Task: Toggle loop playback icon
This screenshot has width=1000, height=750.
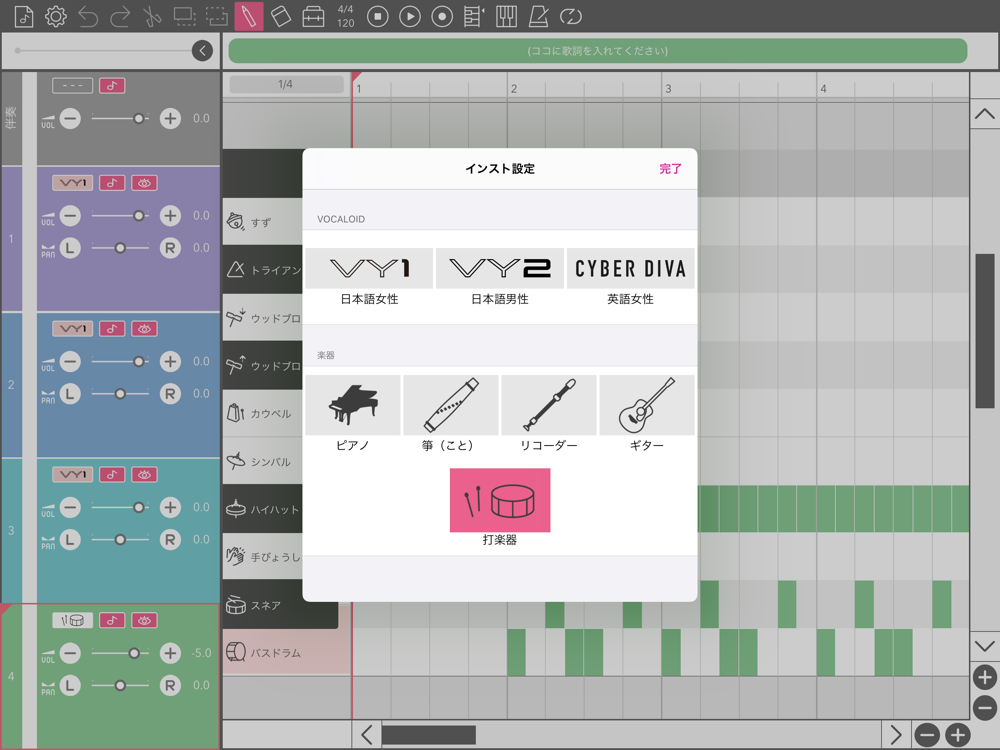Action: pyautogui.click(x=571, y=16)
